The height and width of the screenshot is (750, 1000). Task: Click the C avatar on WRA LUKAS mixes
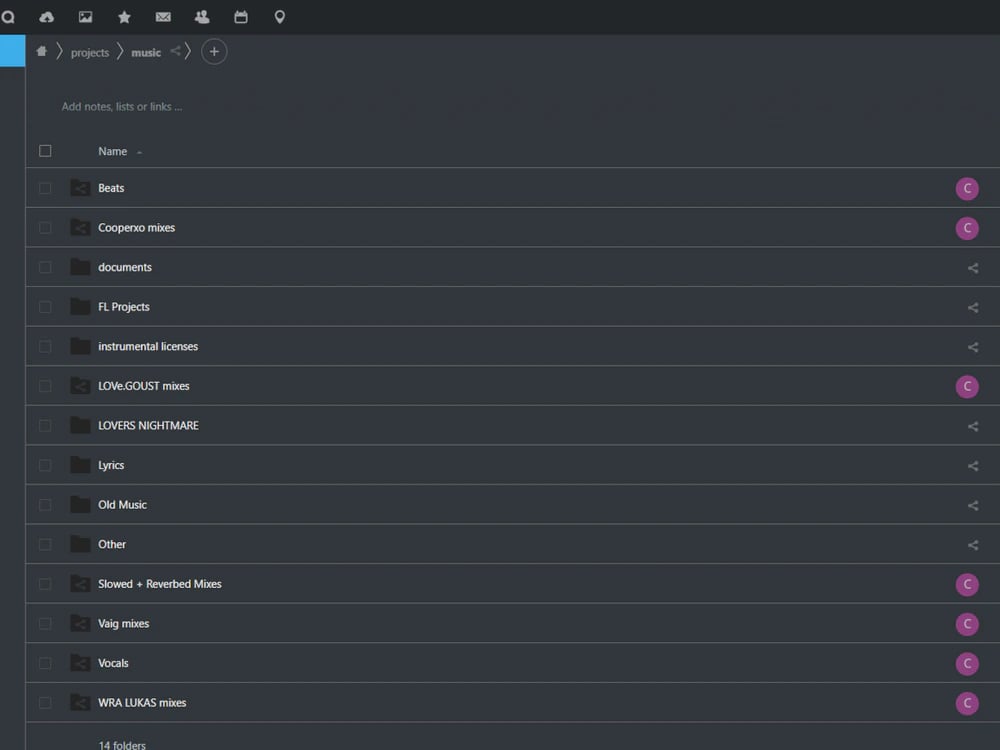coord(967,703)
